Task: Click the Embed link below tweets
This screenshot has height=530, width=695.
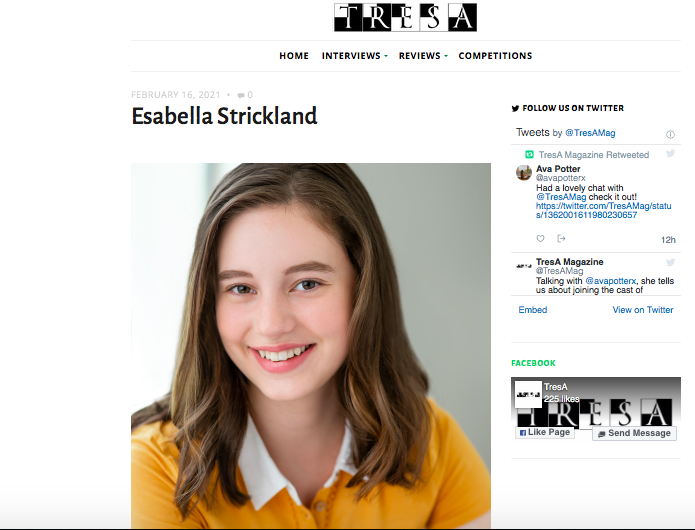Action: pyautogui.click(x=533, y=310)
